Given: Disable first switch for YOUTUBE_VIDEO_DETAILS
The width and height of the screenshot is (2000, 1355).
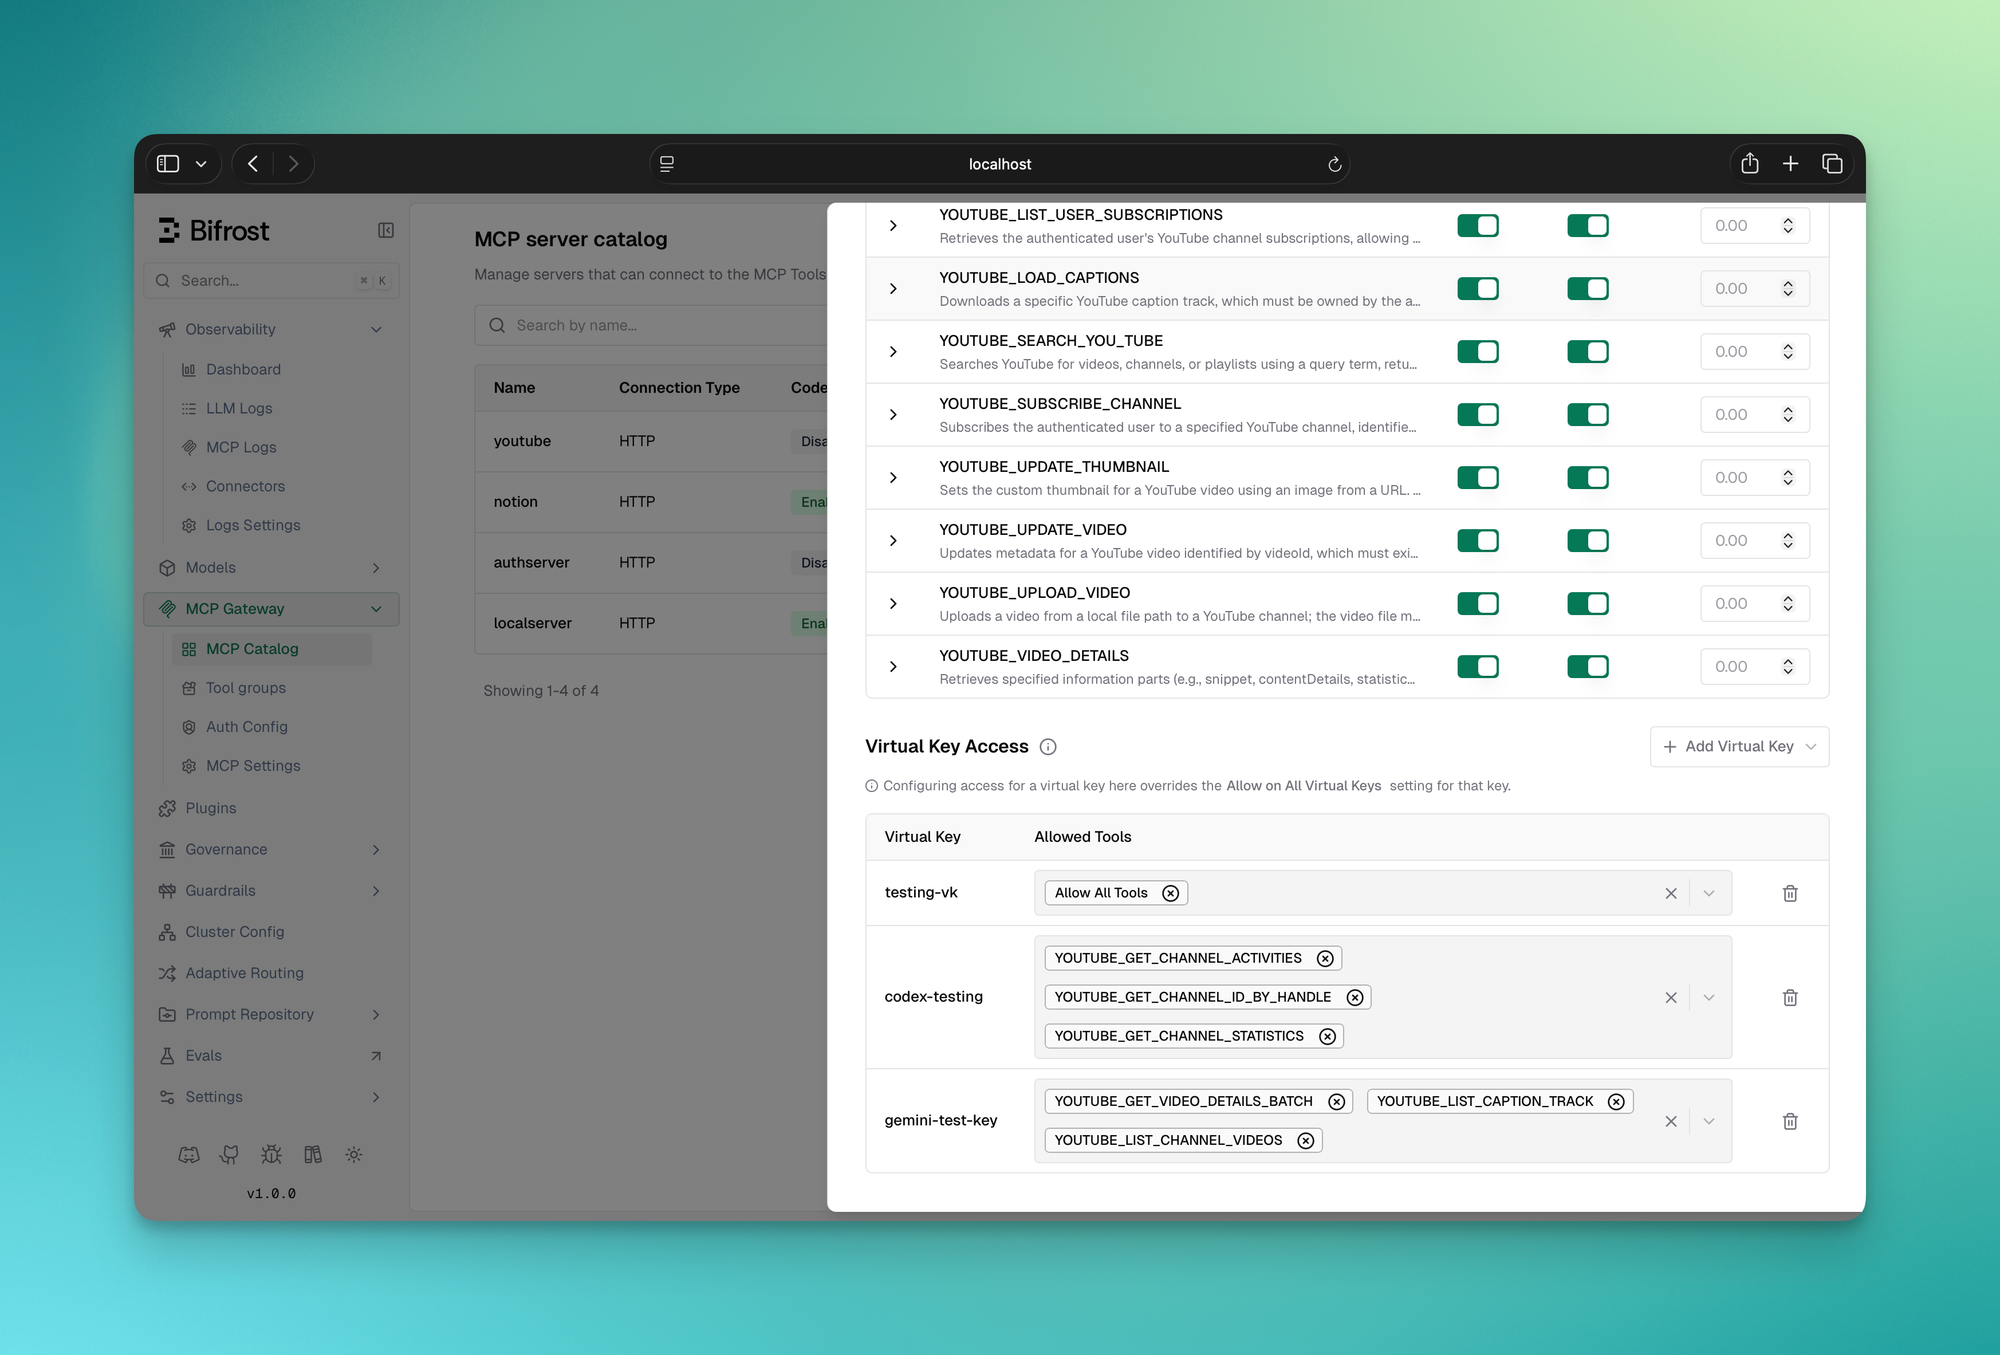Looking at the screenshot, I should (x=1477, y=666).
